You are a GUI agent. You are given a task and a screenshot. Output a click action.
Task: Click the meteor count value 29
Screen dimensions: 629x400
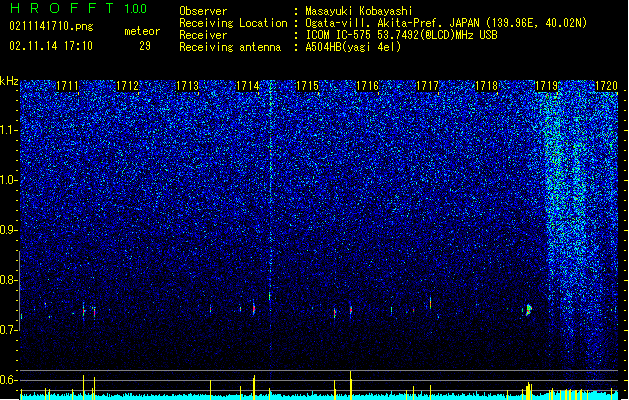pyautogui.click(x=145, y=46)
